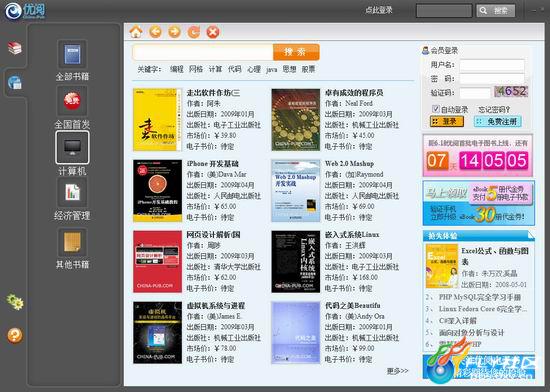
Task: Open online store sidebar globe icon
Action: click(x=15, y=83)
